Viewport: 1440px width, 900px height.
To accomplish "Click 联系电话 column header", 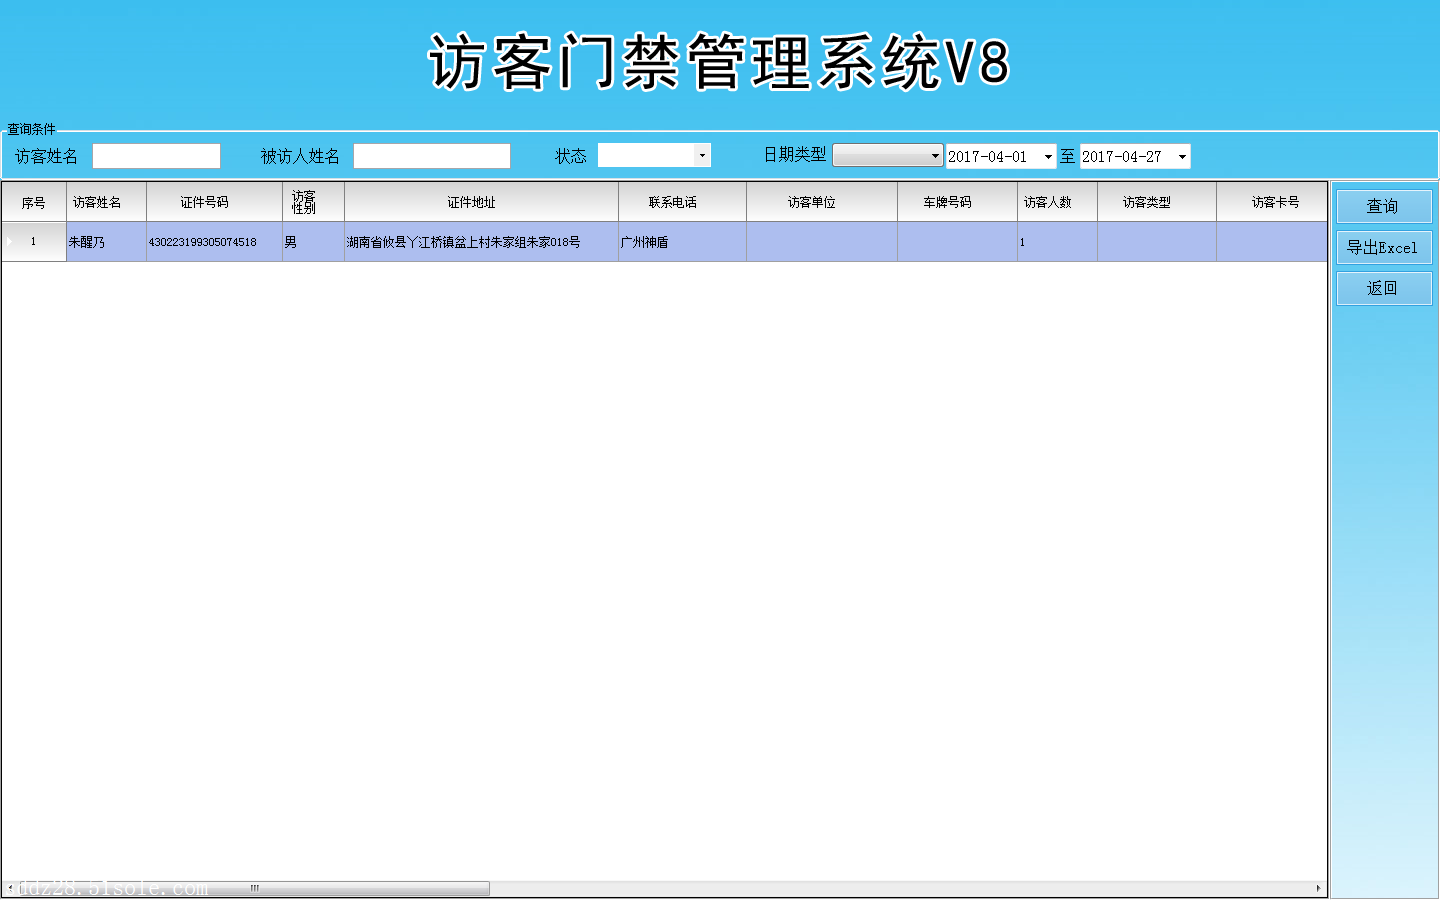I will (682, 202).
